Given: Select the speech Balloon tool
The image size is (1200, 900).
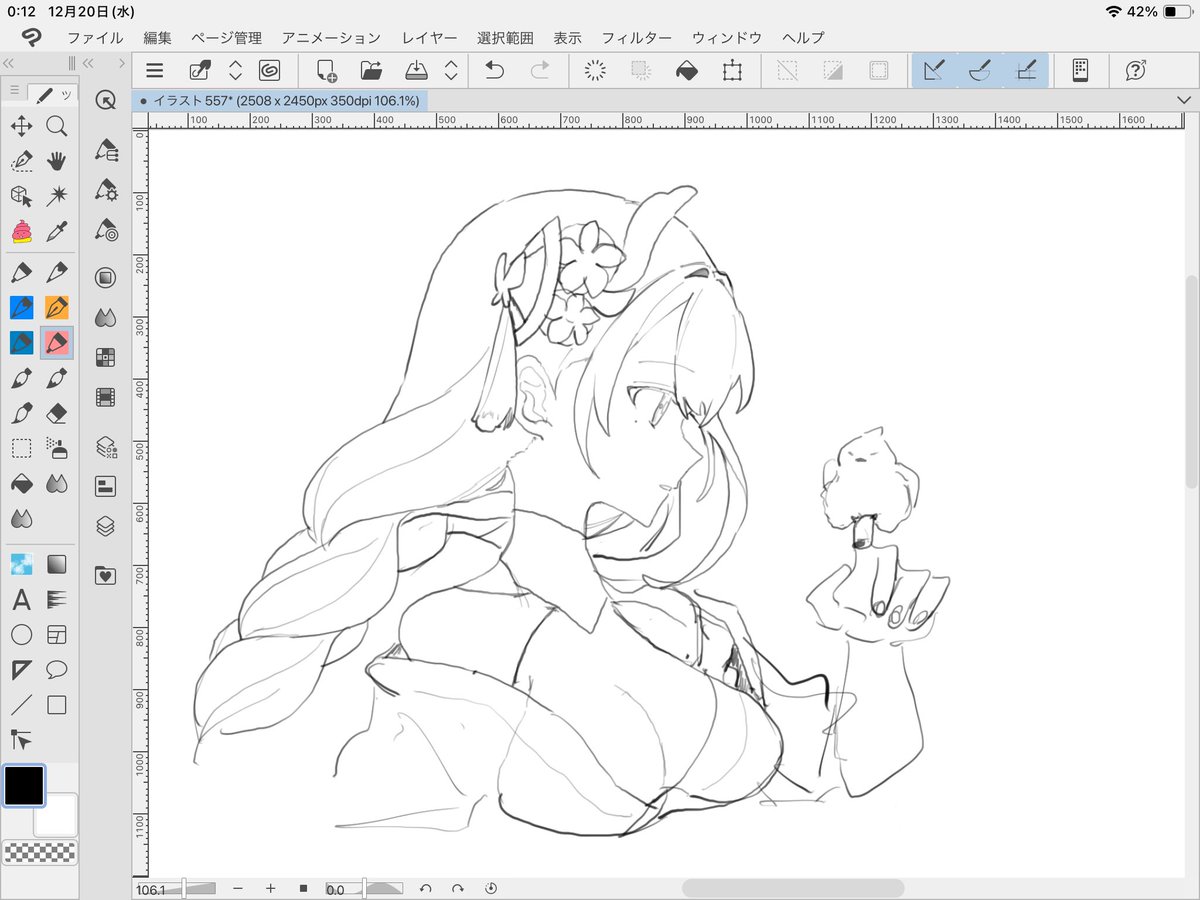Looking at the screenshot, I should click(57, 670).
